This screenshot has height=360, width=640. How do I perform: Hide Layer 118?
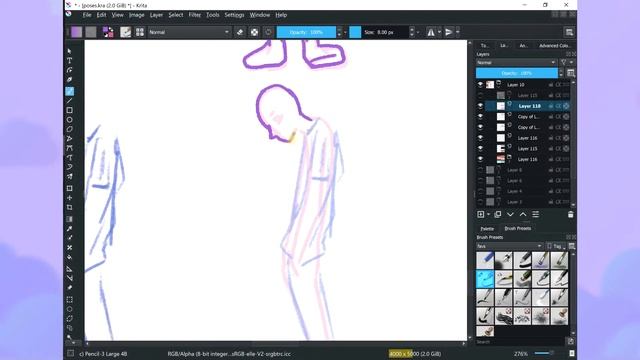click(x=480, y=106)
